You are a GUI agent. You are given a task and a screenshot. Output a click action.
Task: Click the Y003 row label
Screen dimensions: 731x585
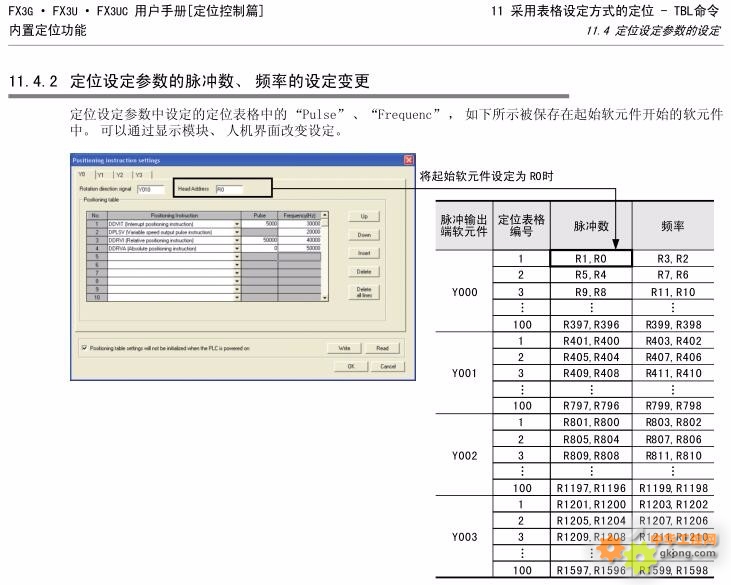(464, 537)
